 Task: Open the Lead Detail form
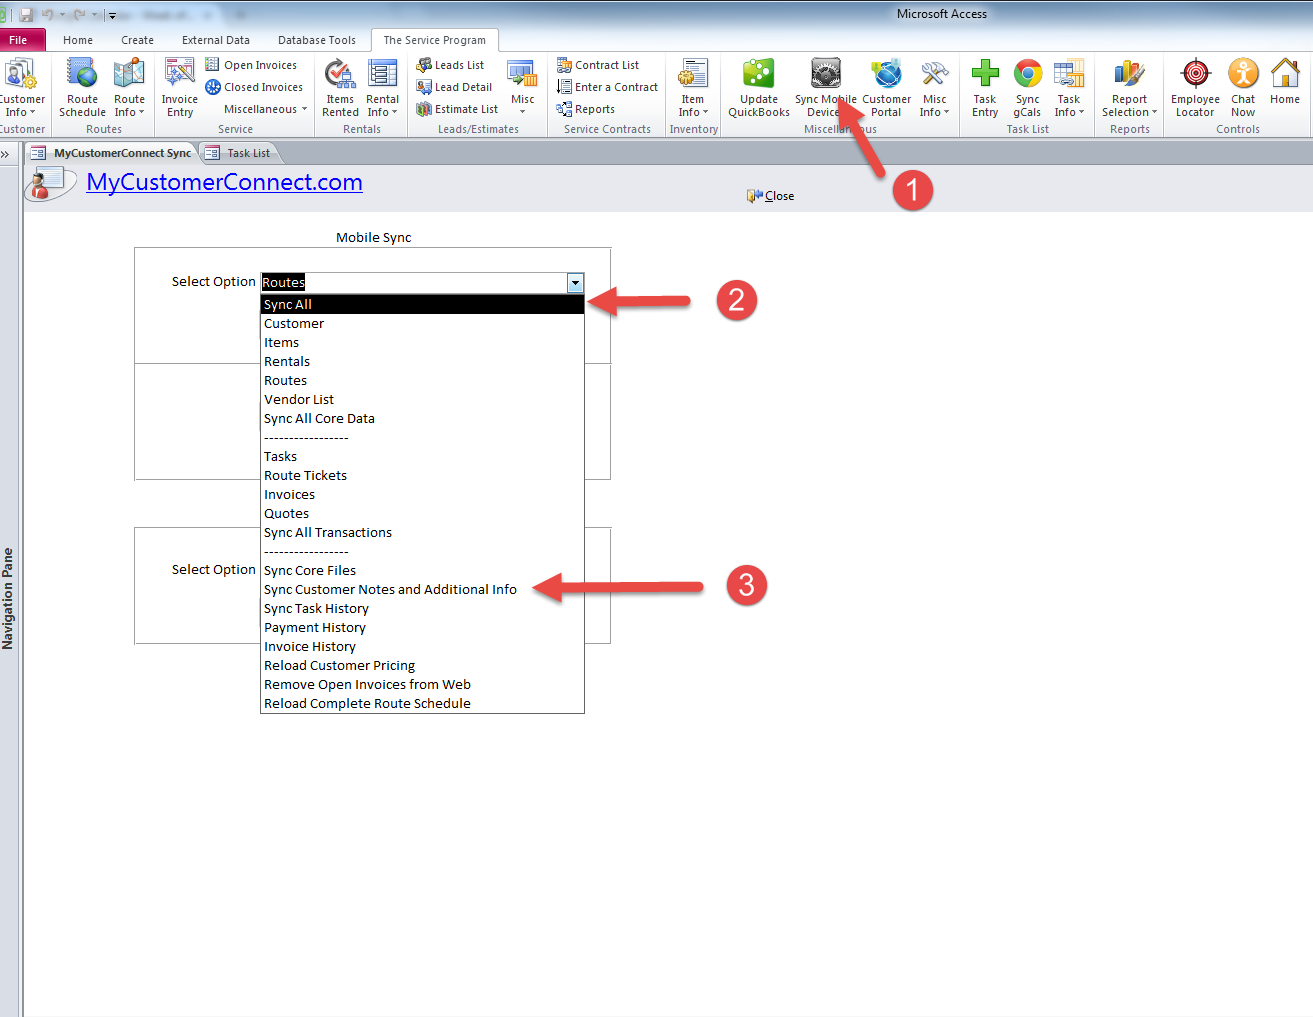(x=454, y=87)
